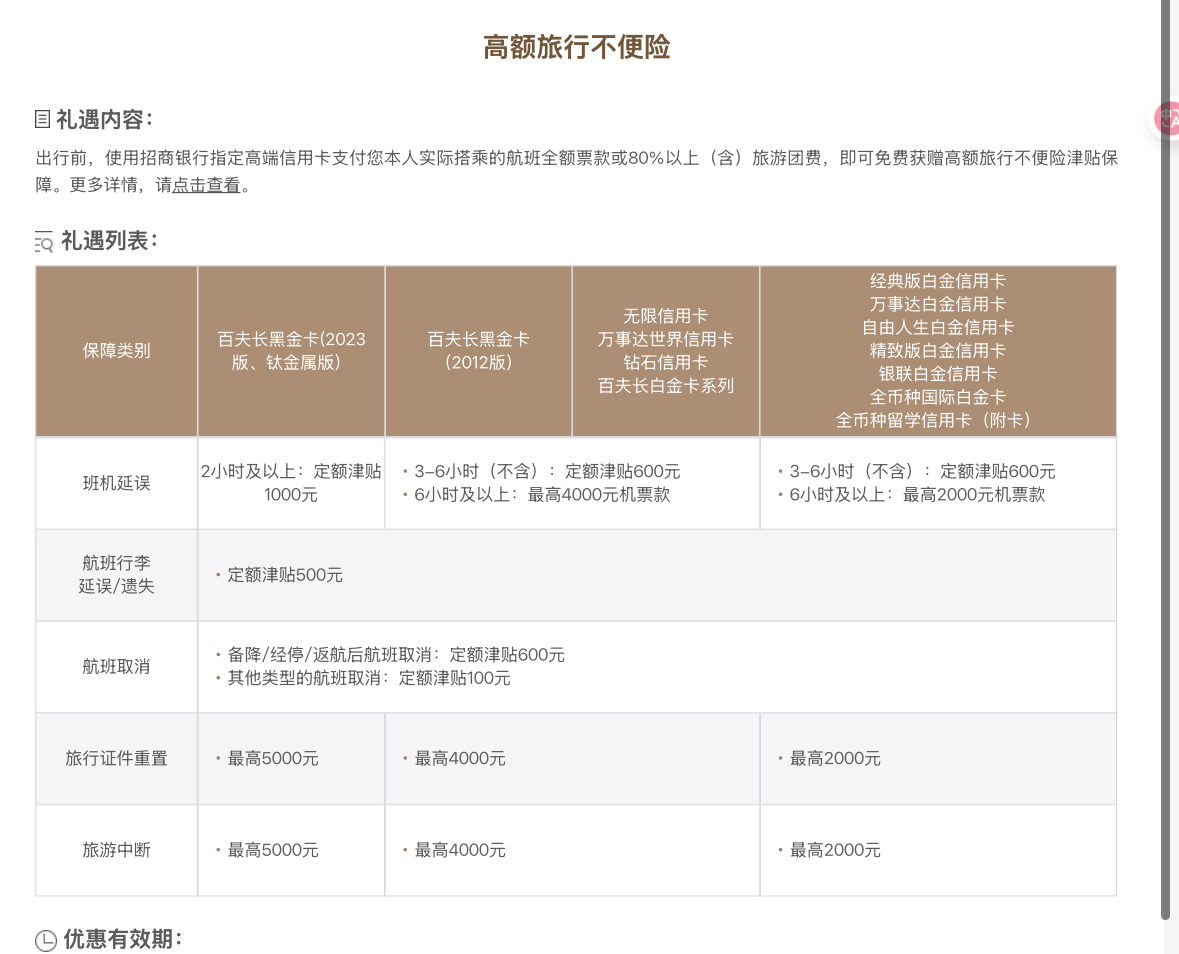
Task: Click 最高5000元 in the 旅游中断 row
Action: [273, 850]
